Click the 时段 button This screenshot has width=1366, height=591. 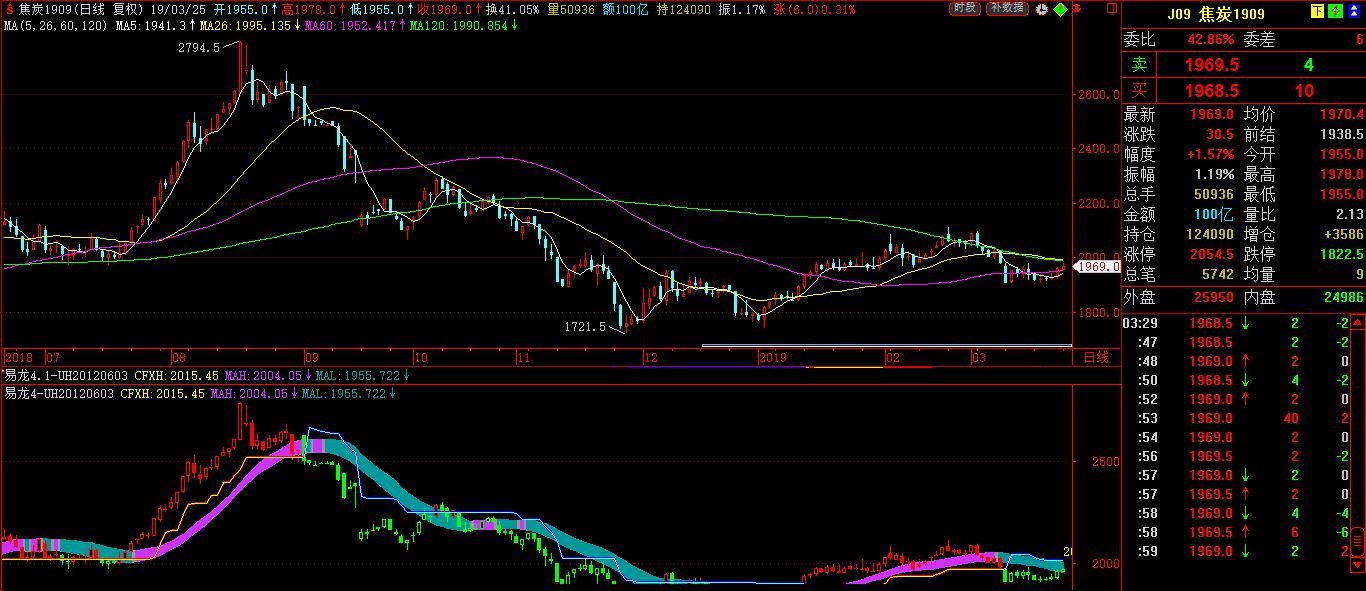(x=964, y=8)
